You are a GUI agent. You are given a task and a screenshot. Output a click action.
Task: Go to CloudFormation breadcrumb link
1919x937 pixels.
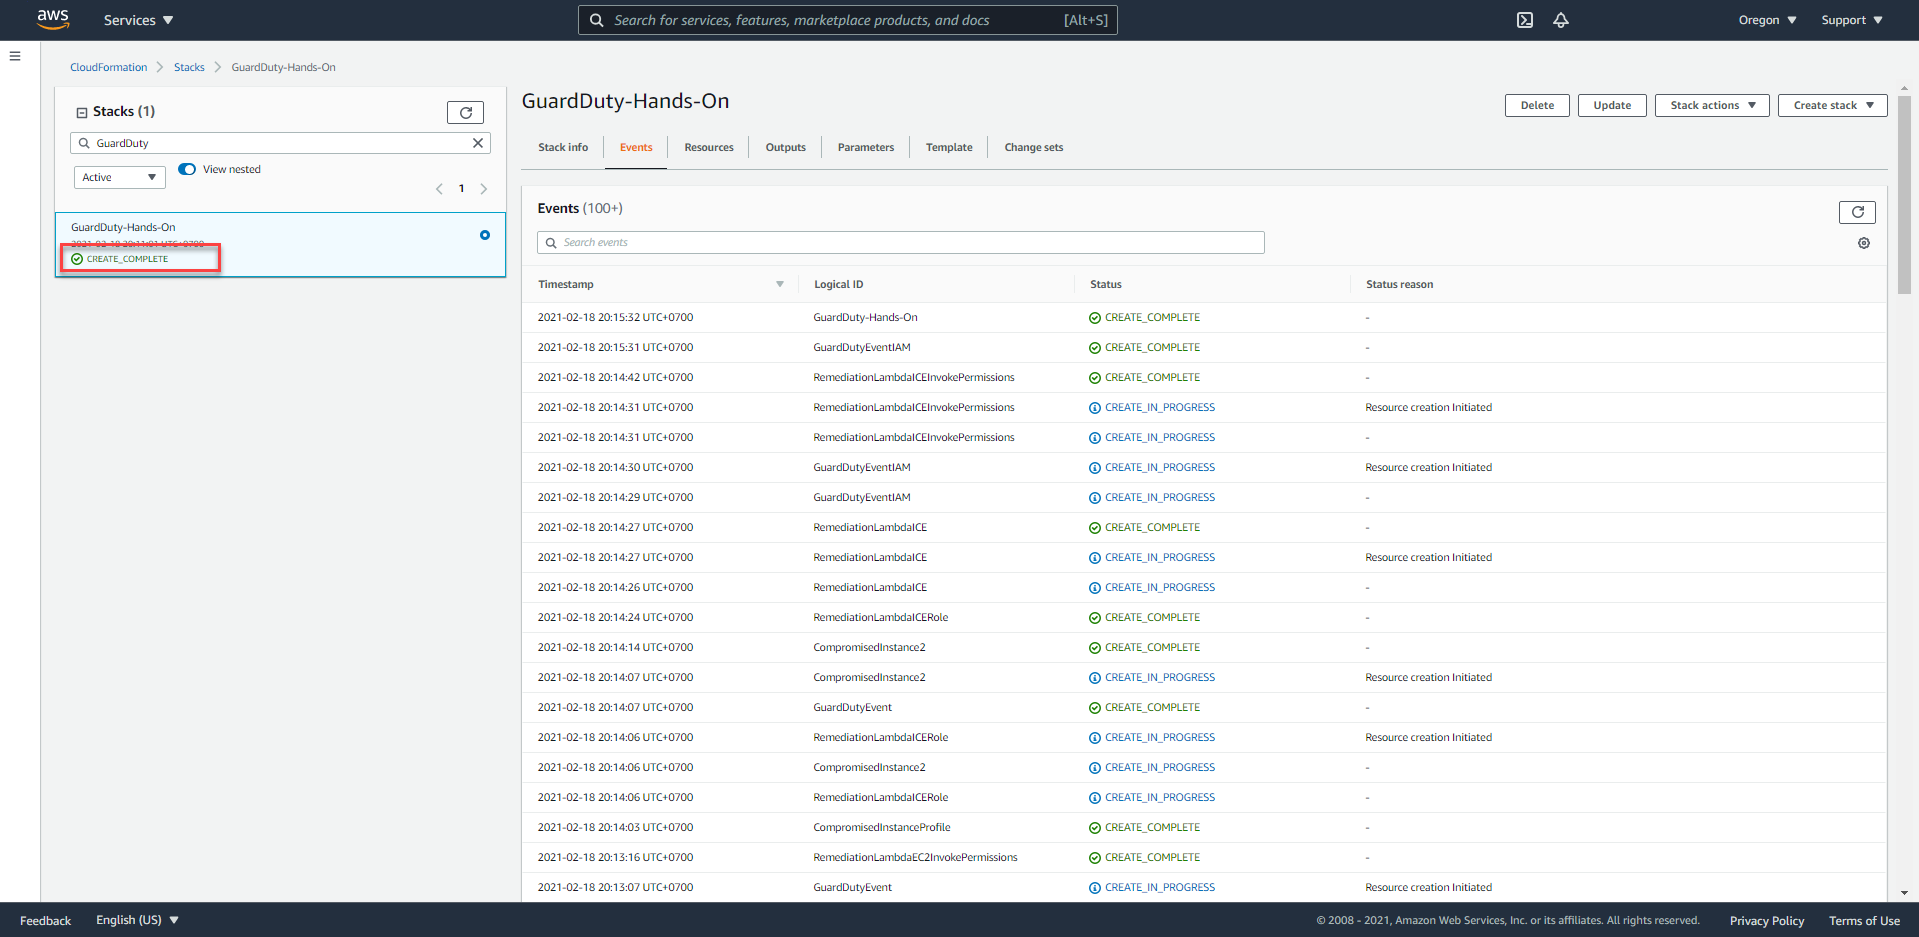(108, 67)
